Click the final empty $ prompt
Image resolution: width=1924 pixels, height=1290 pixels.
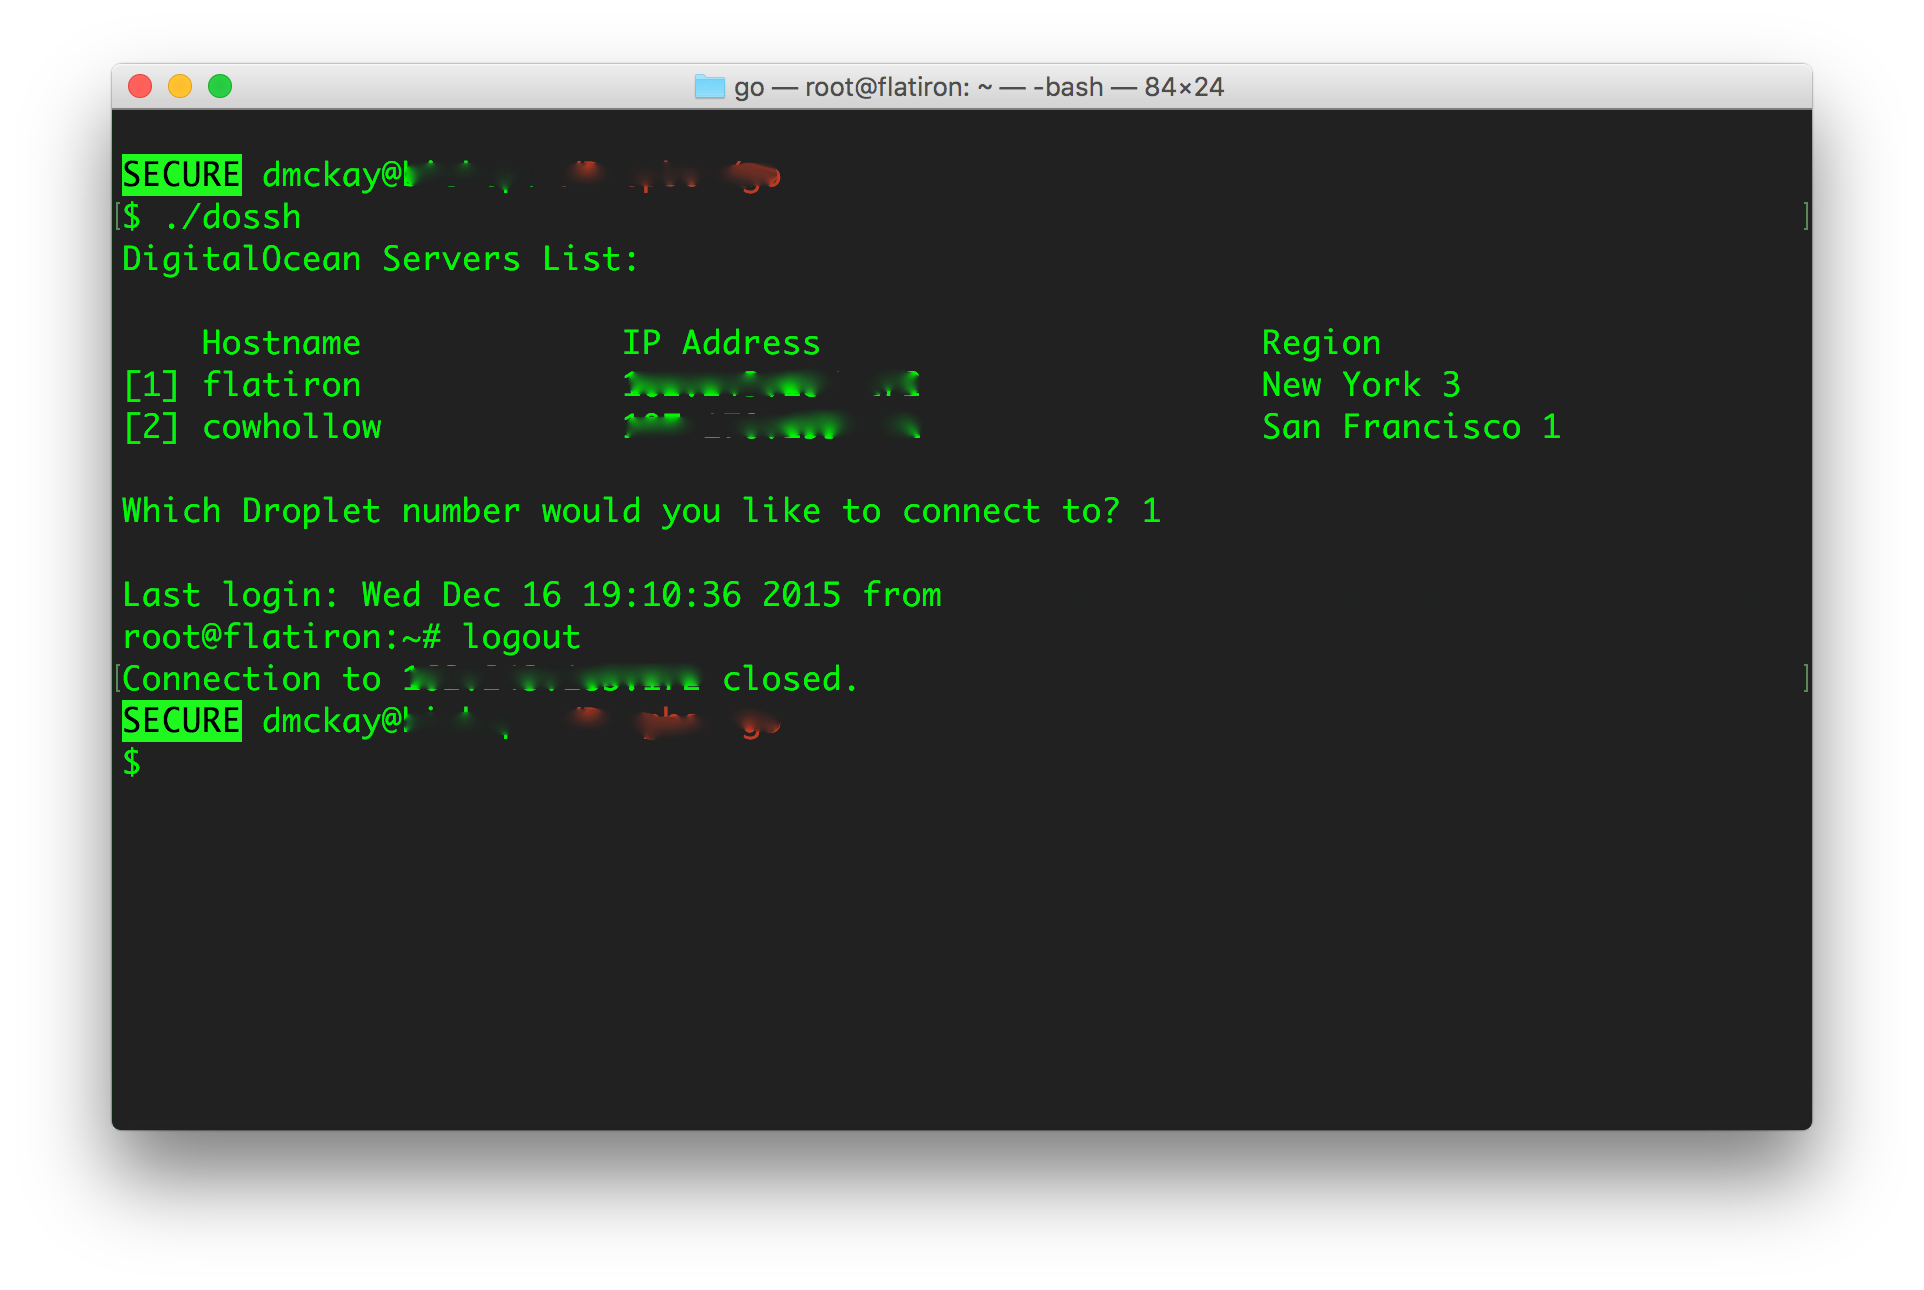point(132,763)
